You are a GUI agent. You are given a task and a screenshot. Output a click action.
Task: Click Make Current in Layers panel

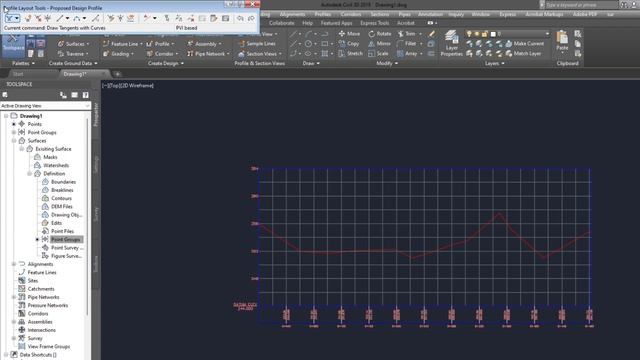tap(525, 44)
